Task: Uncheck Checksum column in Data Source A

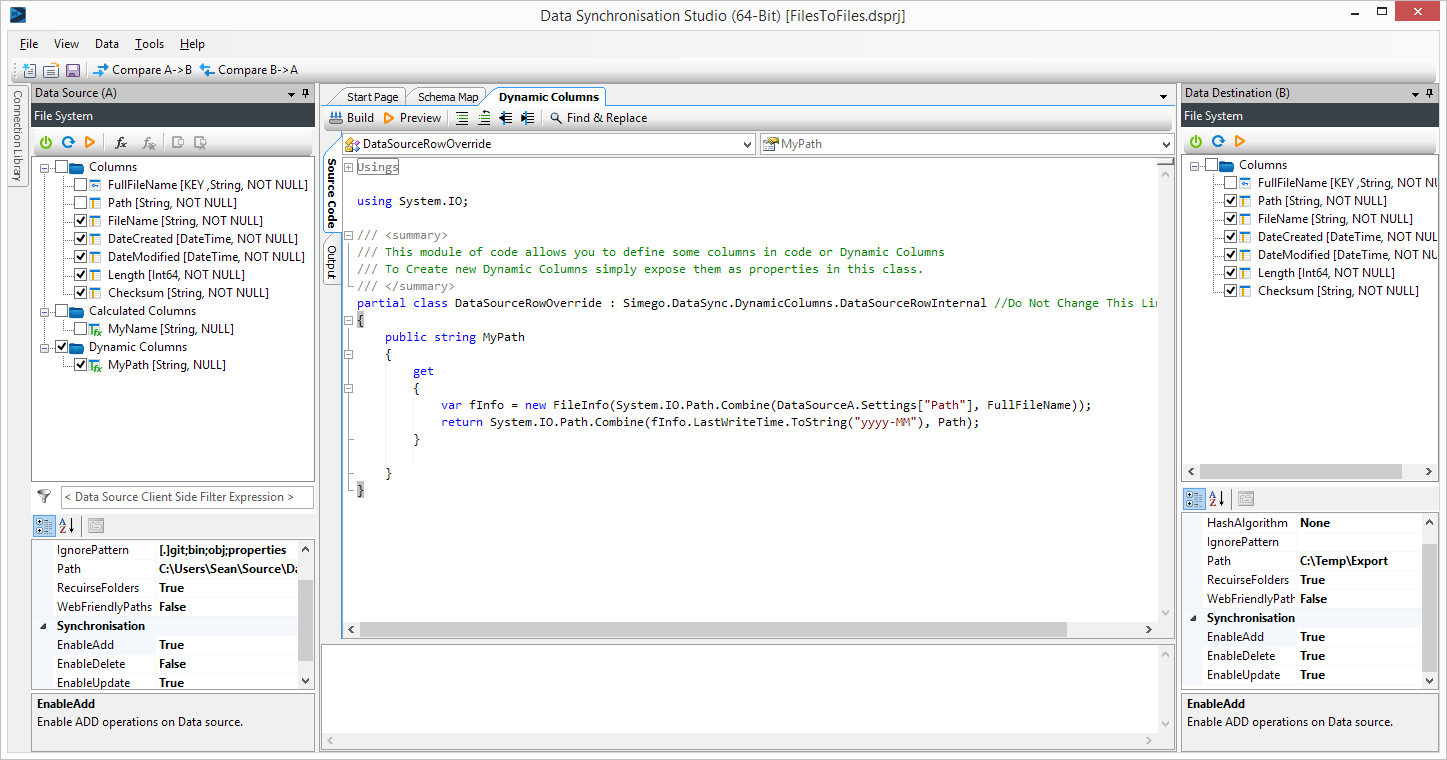Action: tap(81, 293)
